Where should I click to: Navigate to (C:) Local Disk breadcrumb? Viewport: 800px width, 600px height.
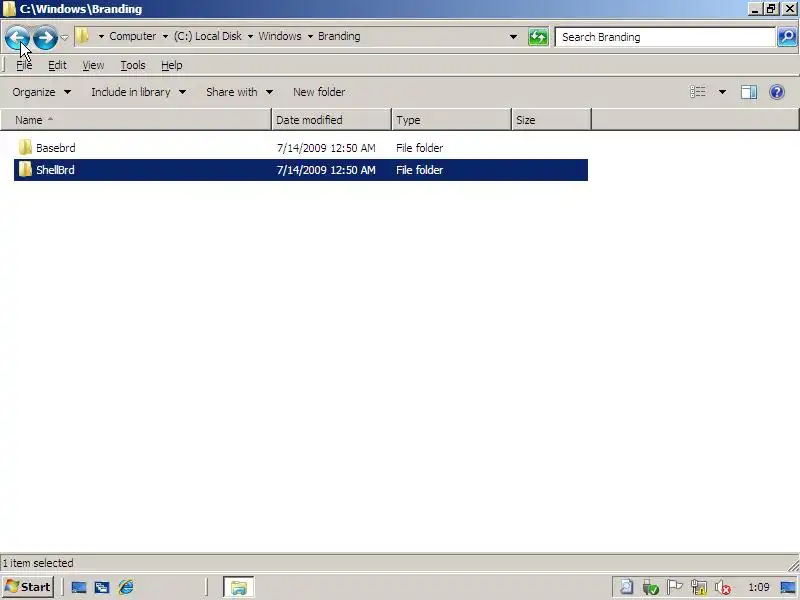pyautogui.click(x=208, y=36)
